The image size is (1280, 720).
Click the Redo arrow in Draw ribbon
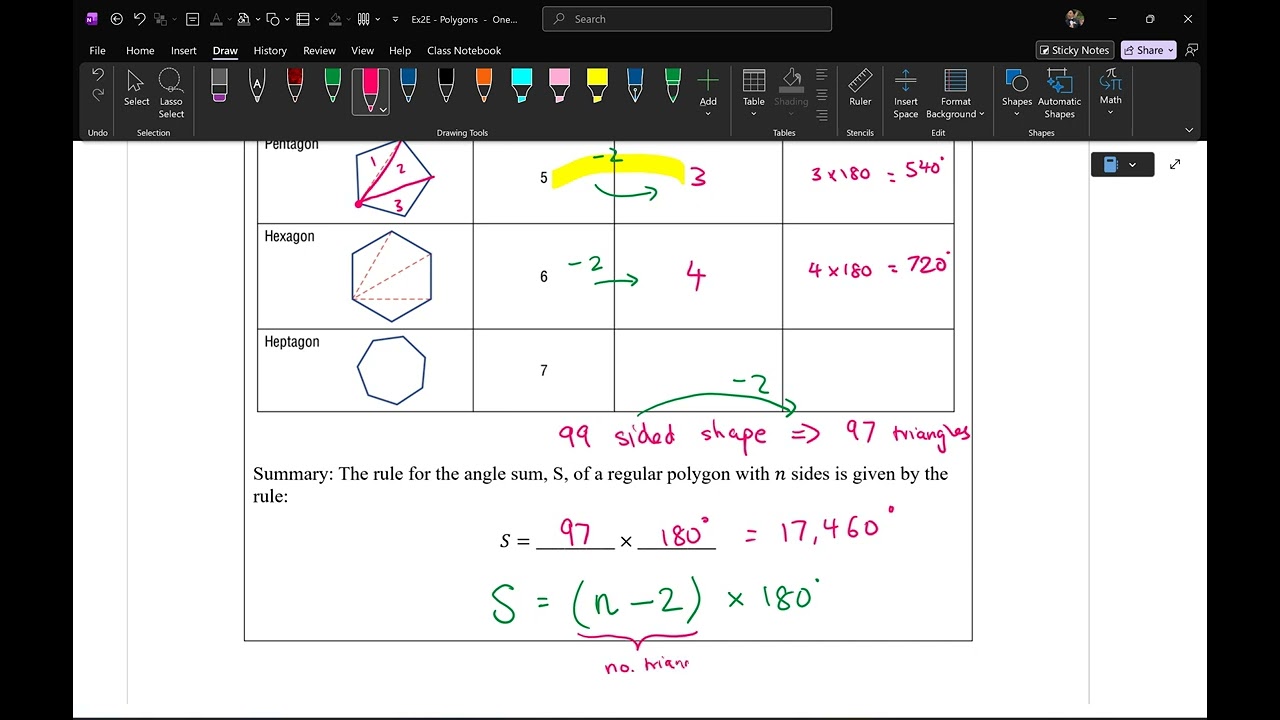98,95
